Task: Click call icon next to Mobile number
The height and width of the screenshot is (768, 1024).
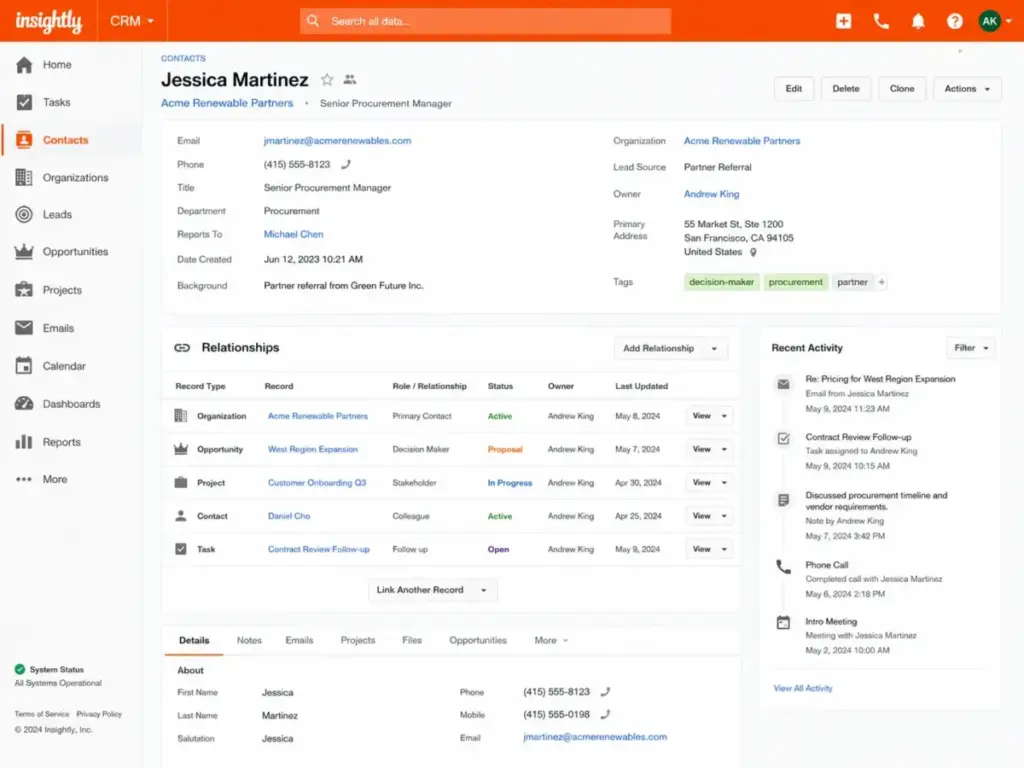Action: [605, 714]
